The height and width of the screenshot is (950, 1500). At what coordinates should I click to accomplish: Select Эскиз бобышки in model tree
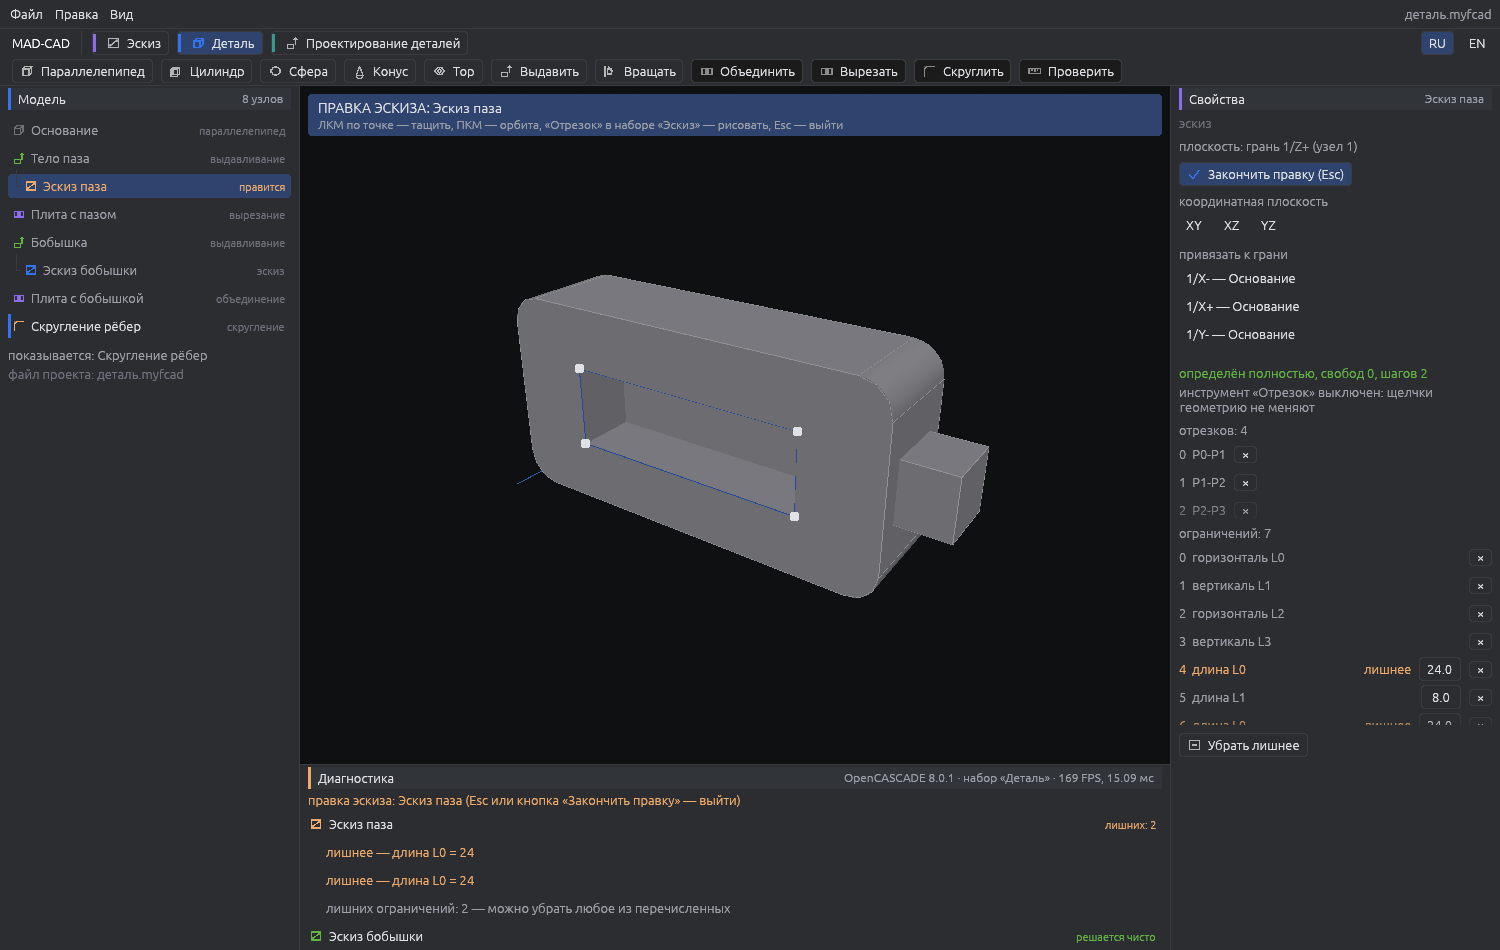click(150, 271)
